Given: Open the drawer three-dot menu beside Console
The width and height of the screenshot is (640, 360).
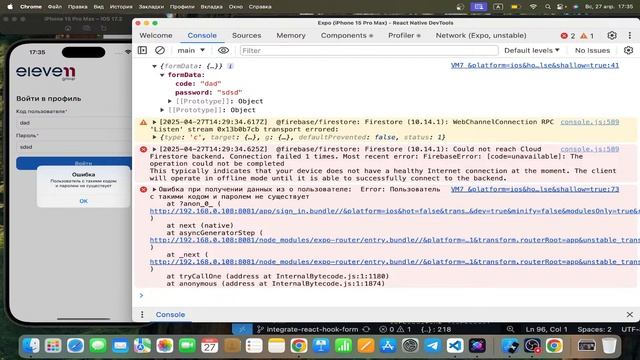Looking at the screenshot, I should (x=142, y=314).
